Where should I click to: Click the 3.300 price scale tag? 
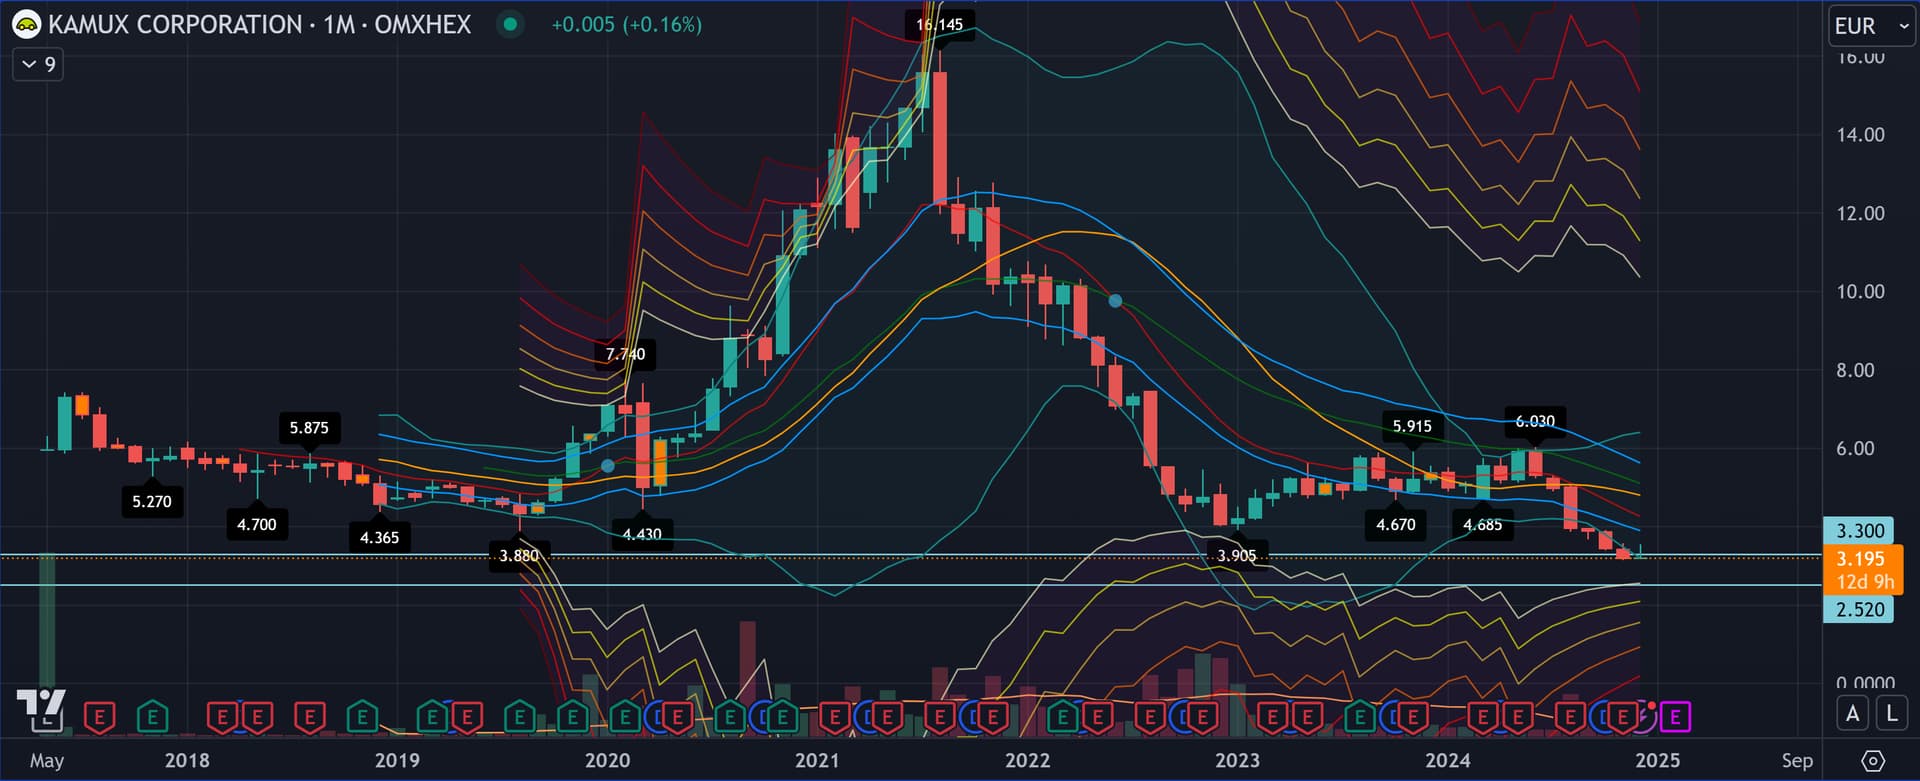point(1859,531)
